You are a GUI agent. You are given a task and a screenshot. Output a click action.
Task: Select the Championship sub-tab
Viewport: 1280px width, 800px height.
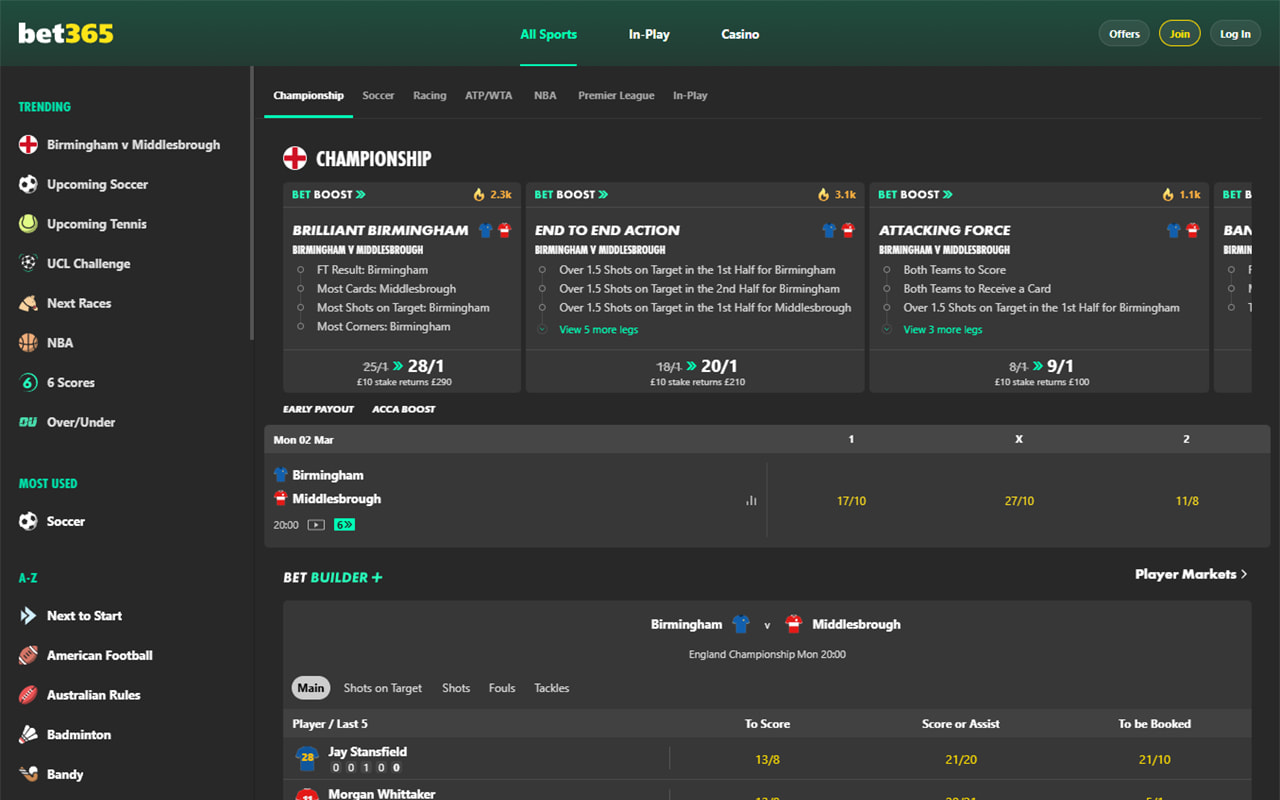308,96
